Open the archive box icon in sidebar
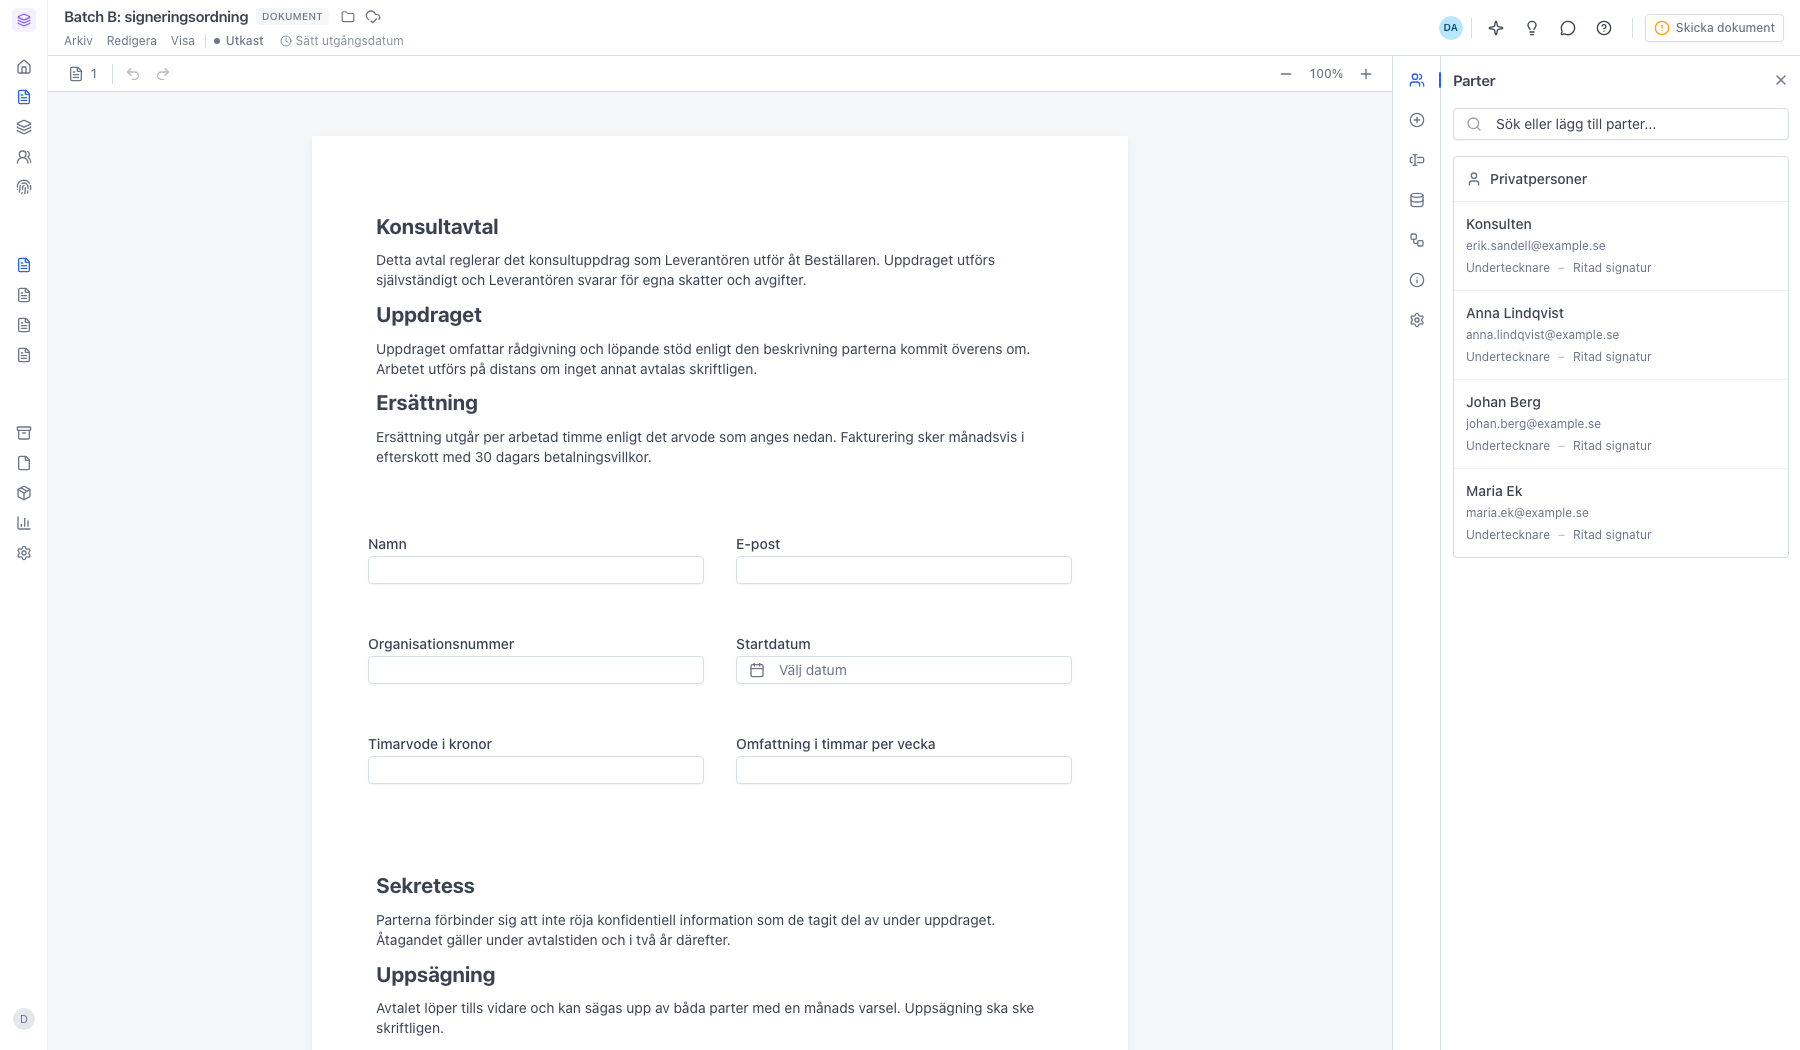 click(x=24, y=433)
